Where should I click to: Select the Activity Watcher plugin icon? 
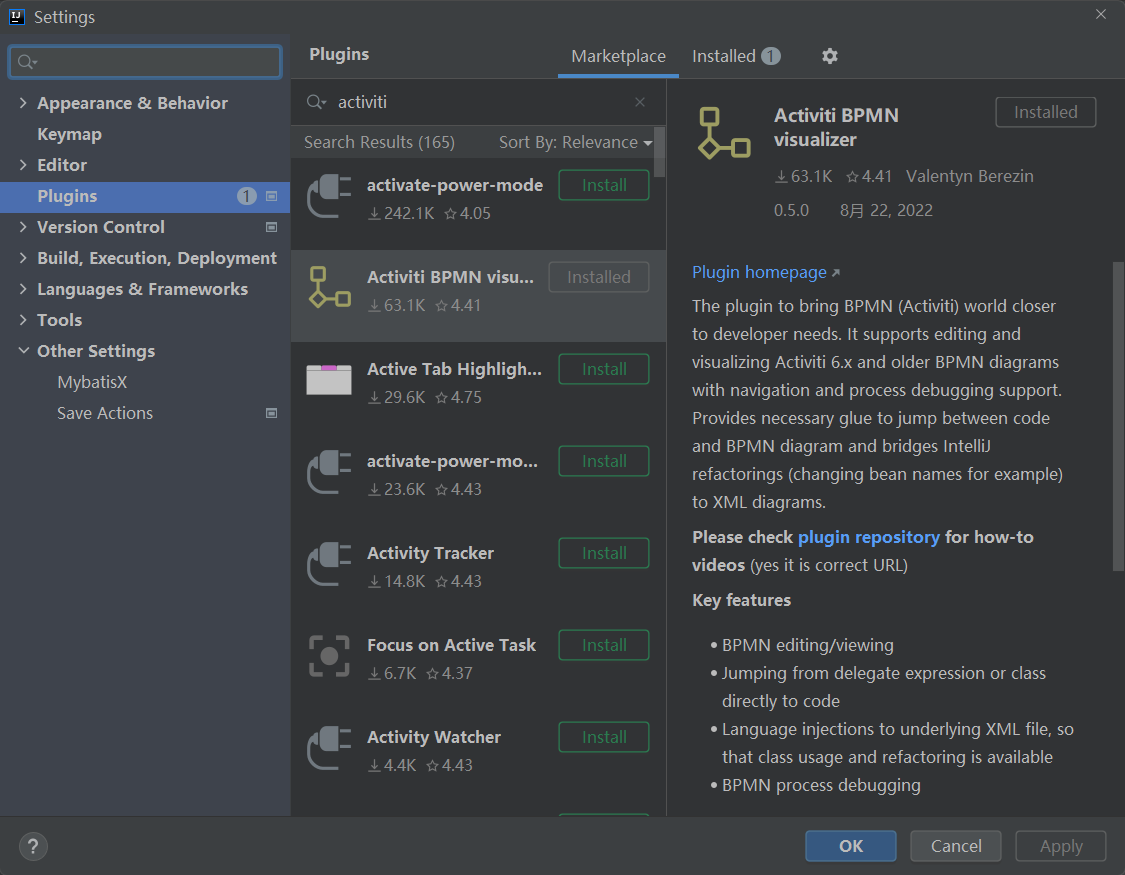(329, 748)
